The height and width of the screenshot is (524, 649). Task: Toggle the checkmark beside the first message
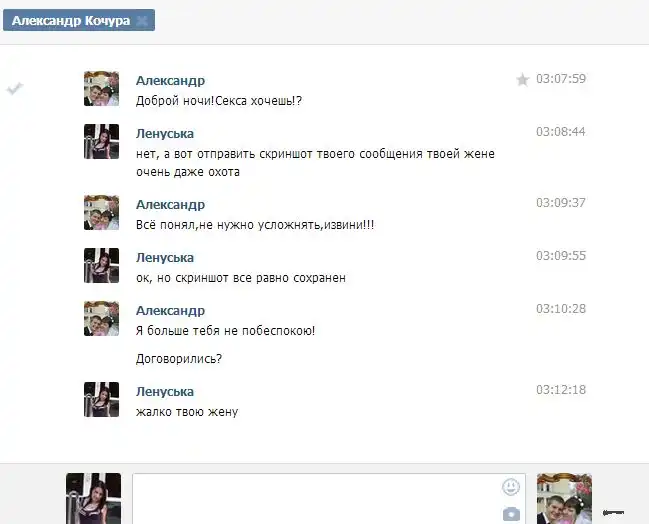15,88
